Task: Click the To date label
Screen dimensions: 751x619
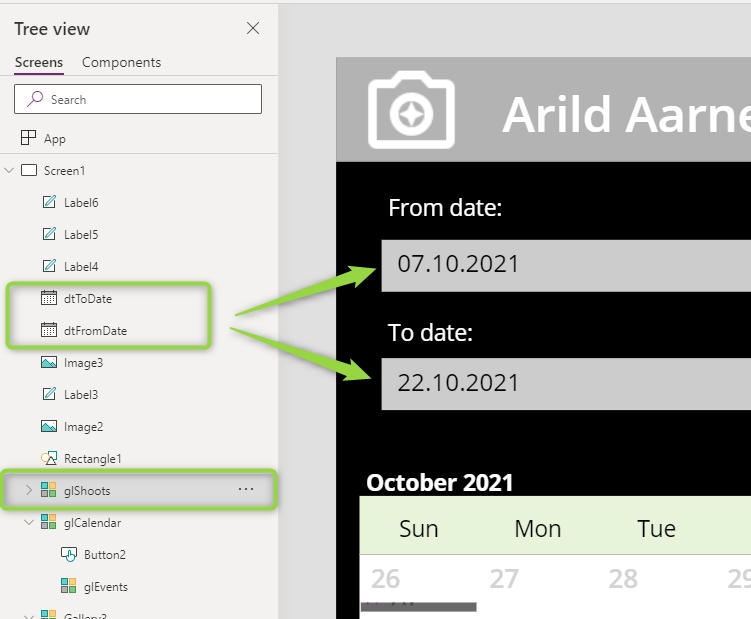Action: coord(430,332)
